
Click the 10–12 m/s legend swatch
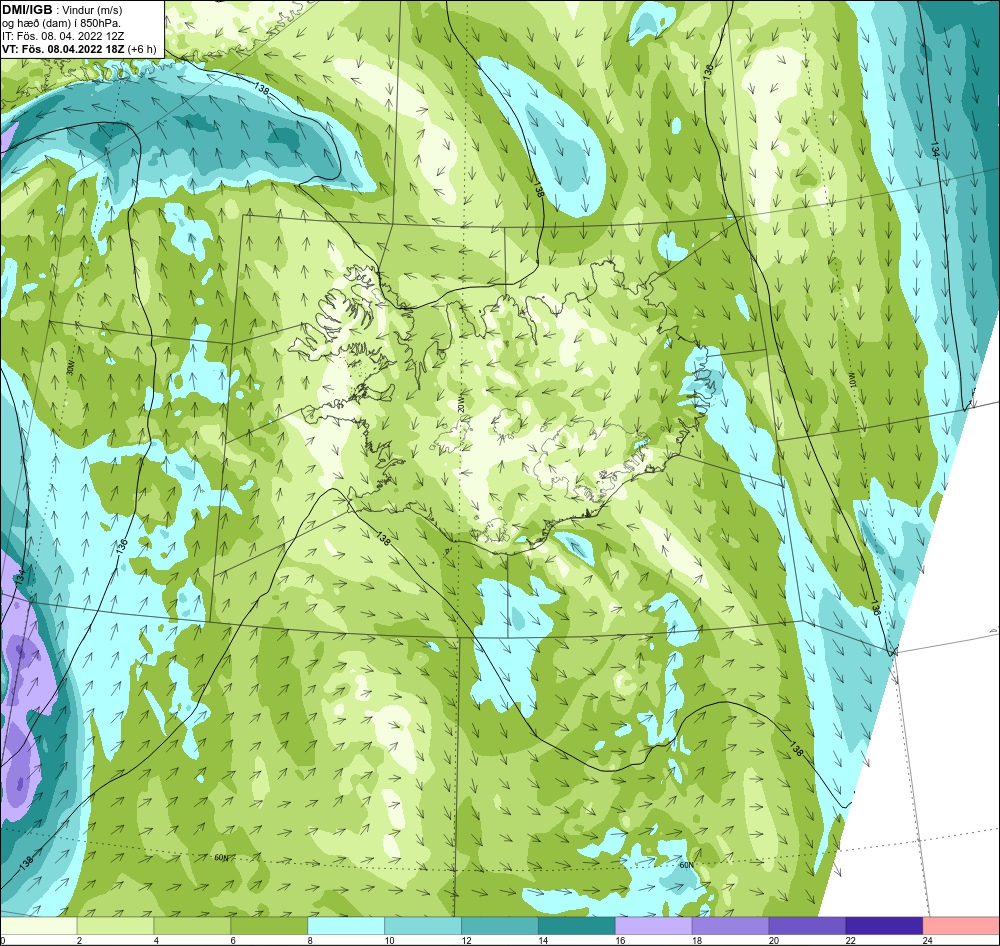[x=423, y=926]
